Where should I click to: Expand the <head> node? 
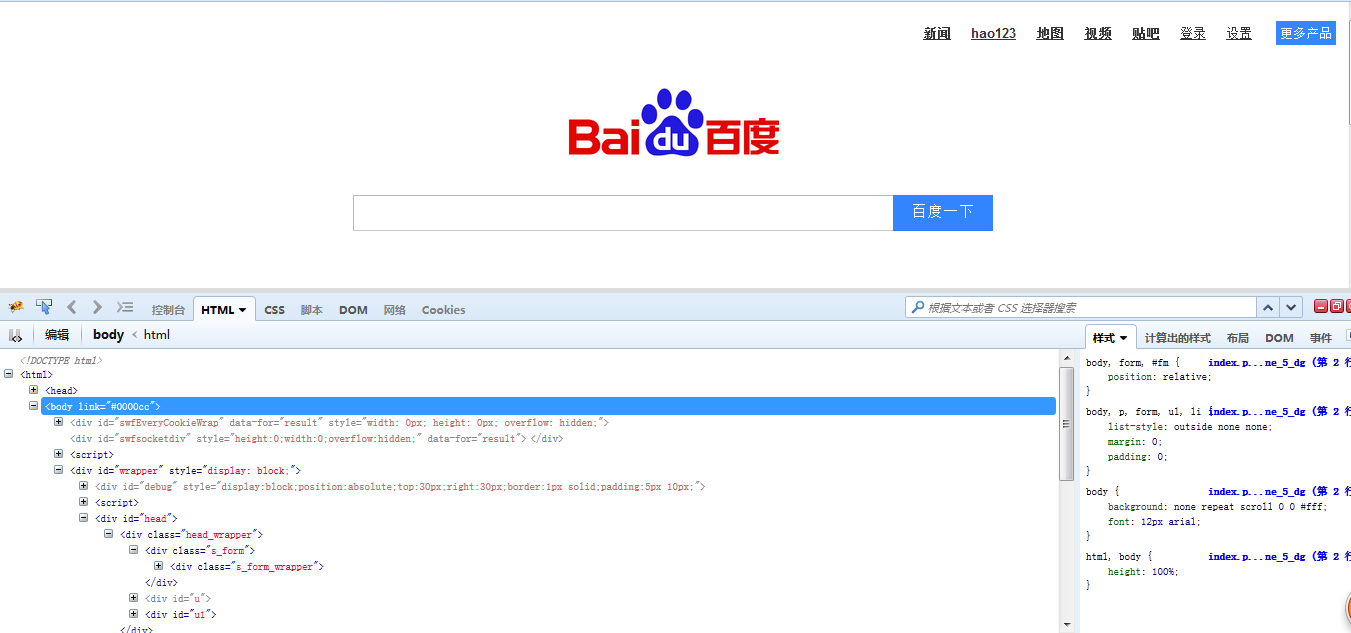point(34,390)
